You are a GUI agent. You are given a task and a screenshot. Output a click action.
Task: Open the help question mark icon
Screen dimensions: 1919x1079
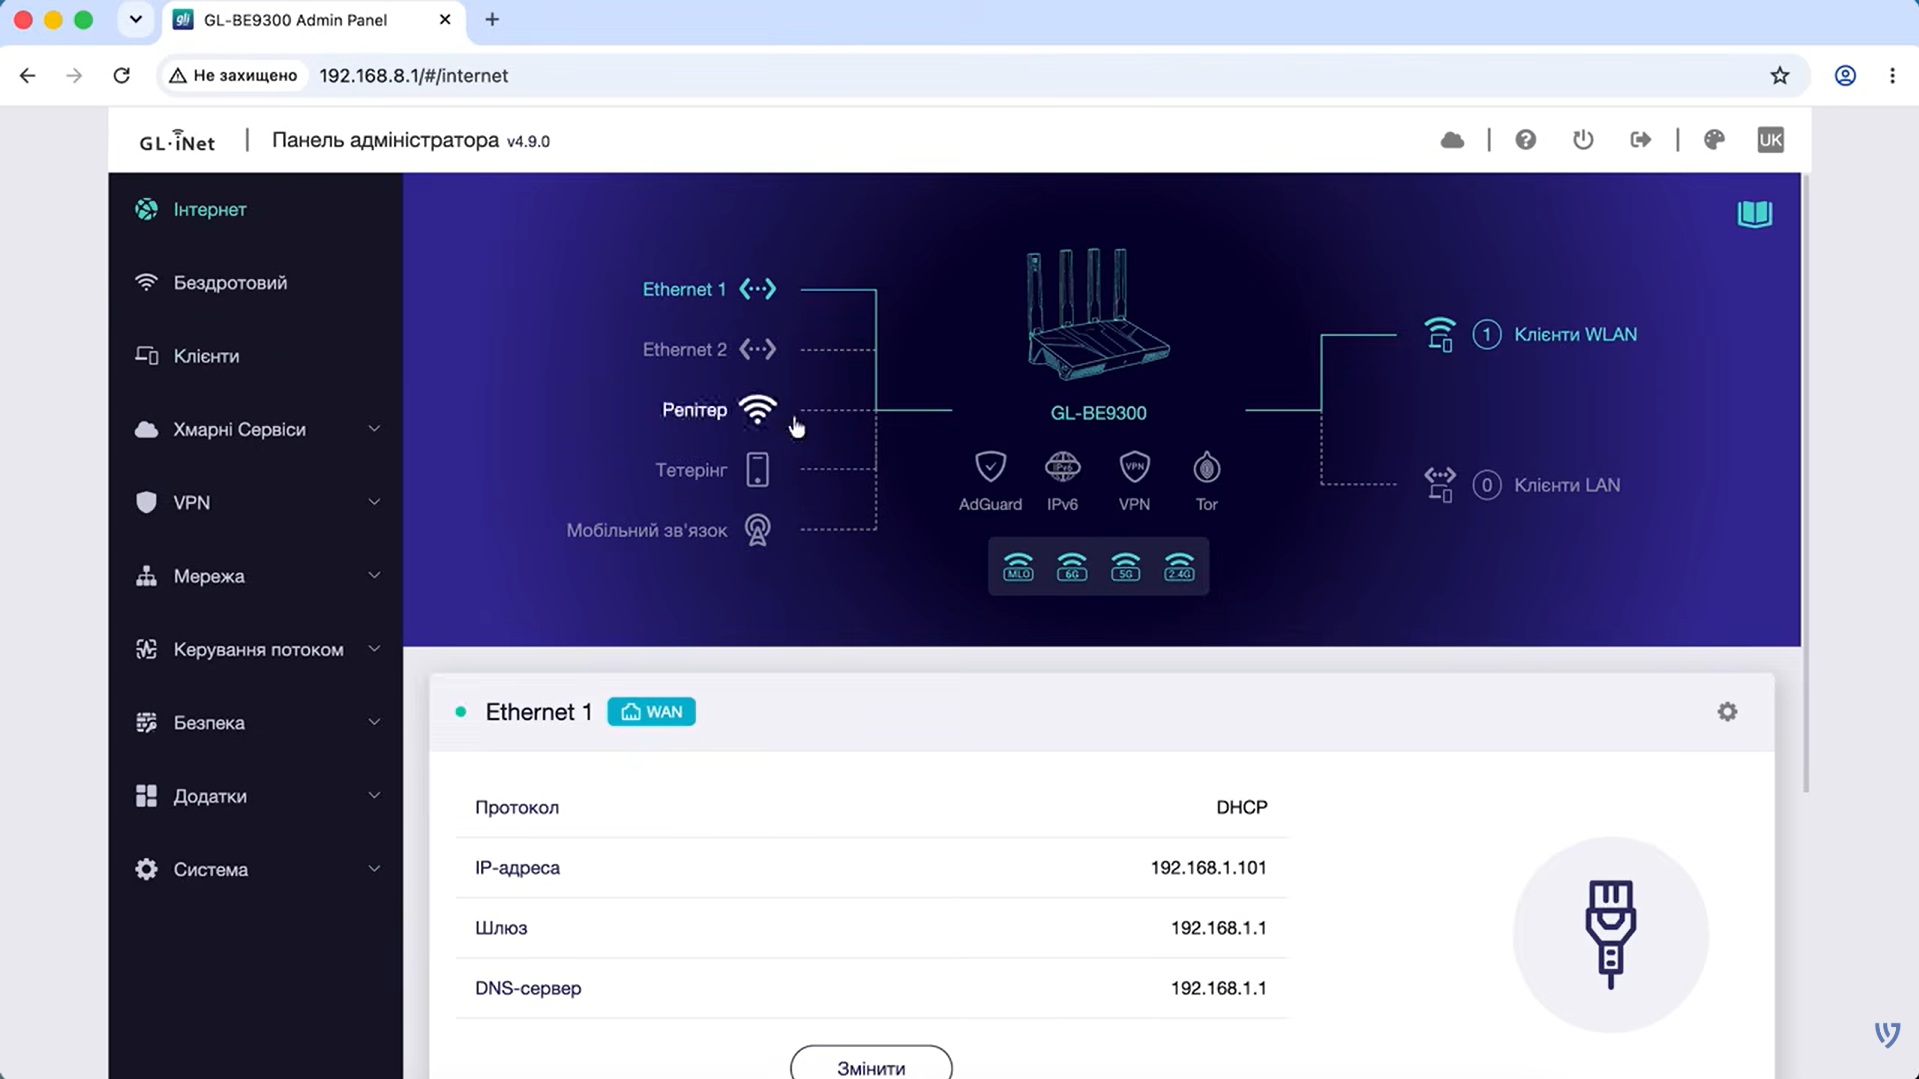pos(1525,140)
